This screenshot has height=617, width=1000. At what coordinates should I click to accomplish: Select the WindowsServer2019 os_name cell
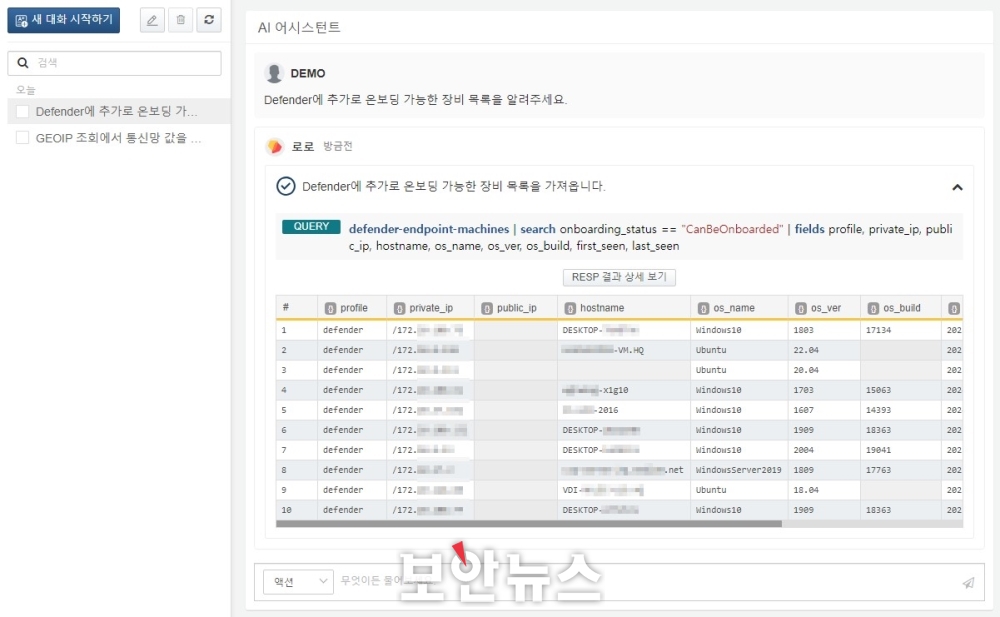[x=739, y=470]
